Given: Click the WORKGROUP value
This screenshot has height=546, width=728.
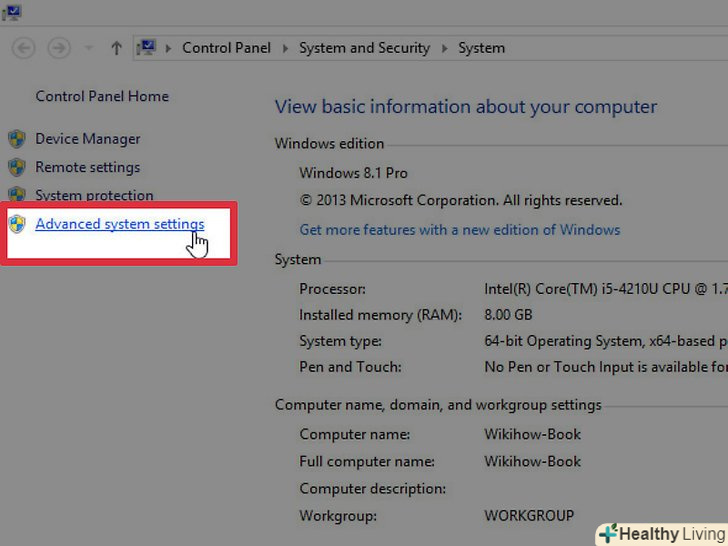Looking at the screenshot, I should 529,515.
